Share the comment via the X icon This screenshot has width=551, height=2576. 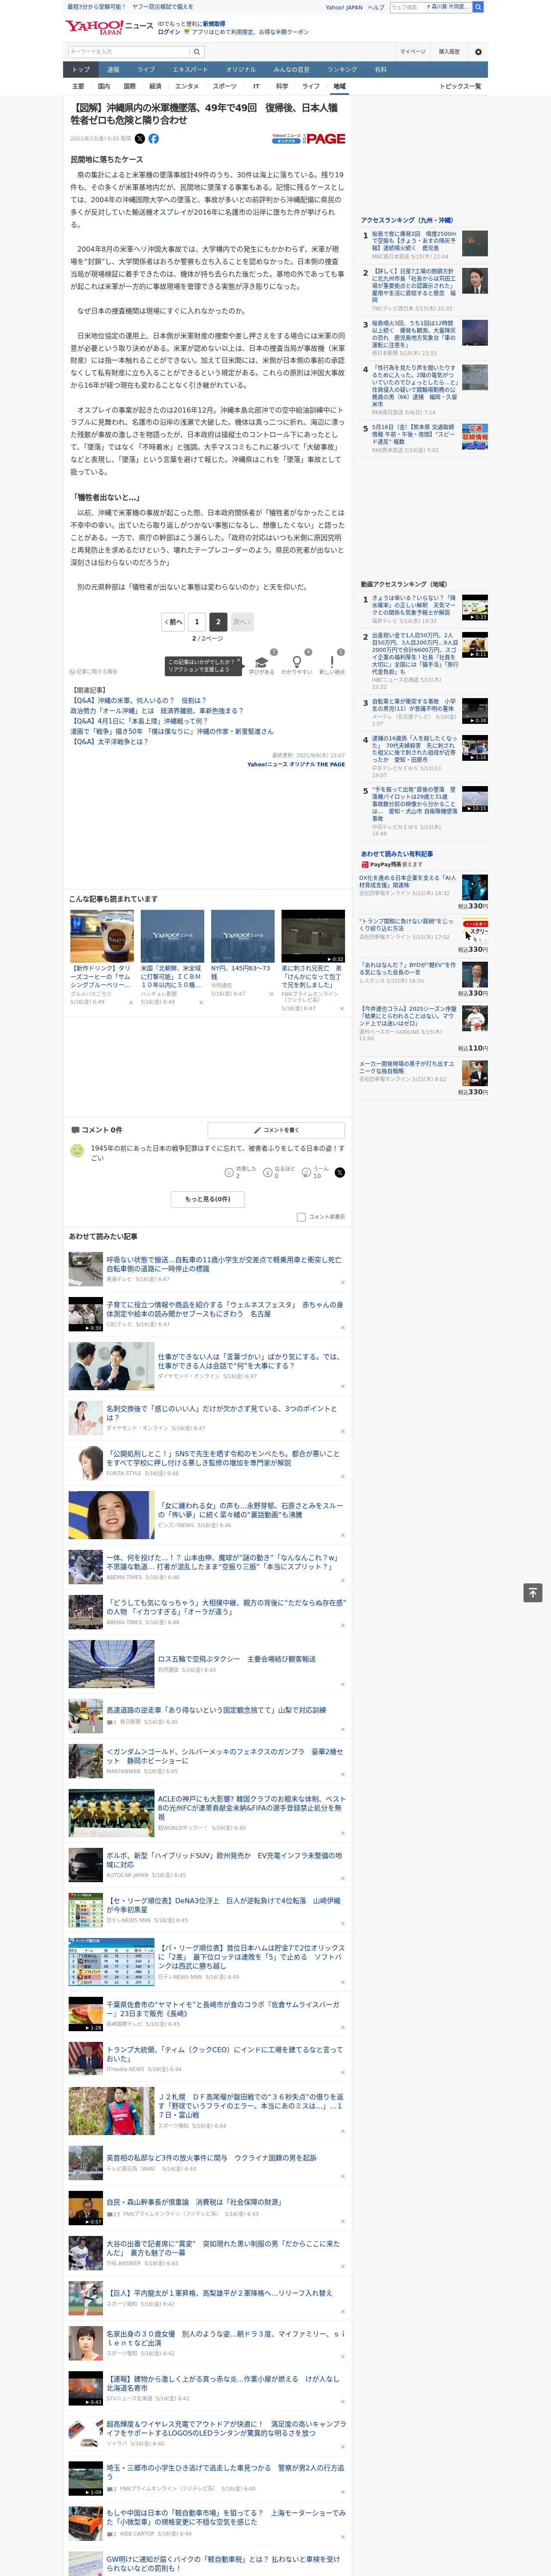340,1172
